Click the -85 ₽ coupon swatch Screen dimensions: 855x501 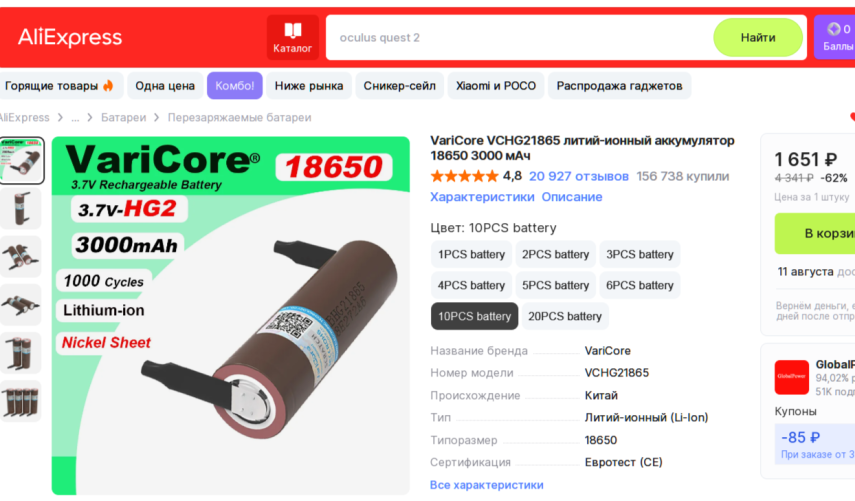815,444
